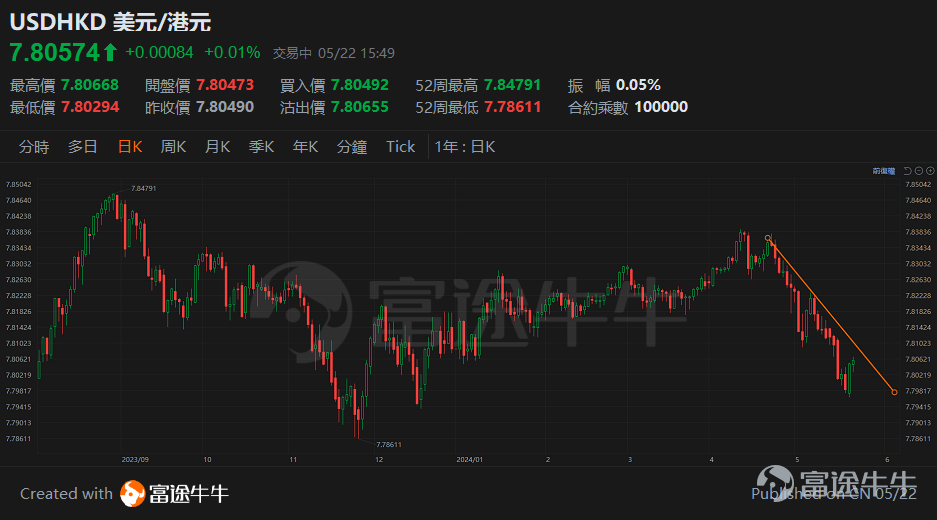
Task: Click the +0.01% percent change
Action: point(232,53)
